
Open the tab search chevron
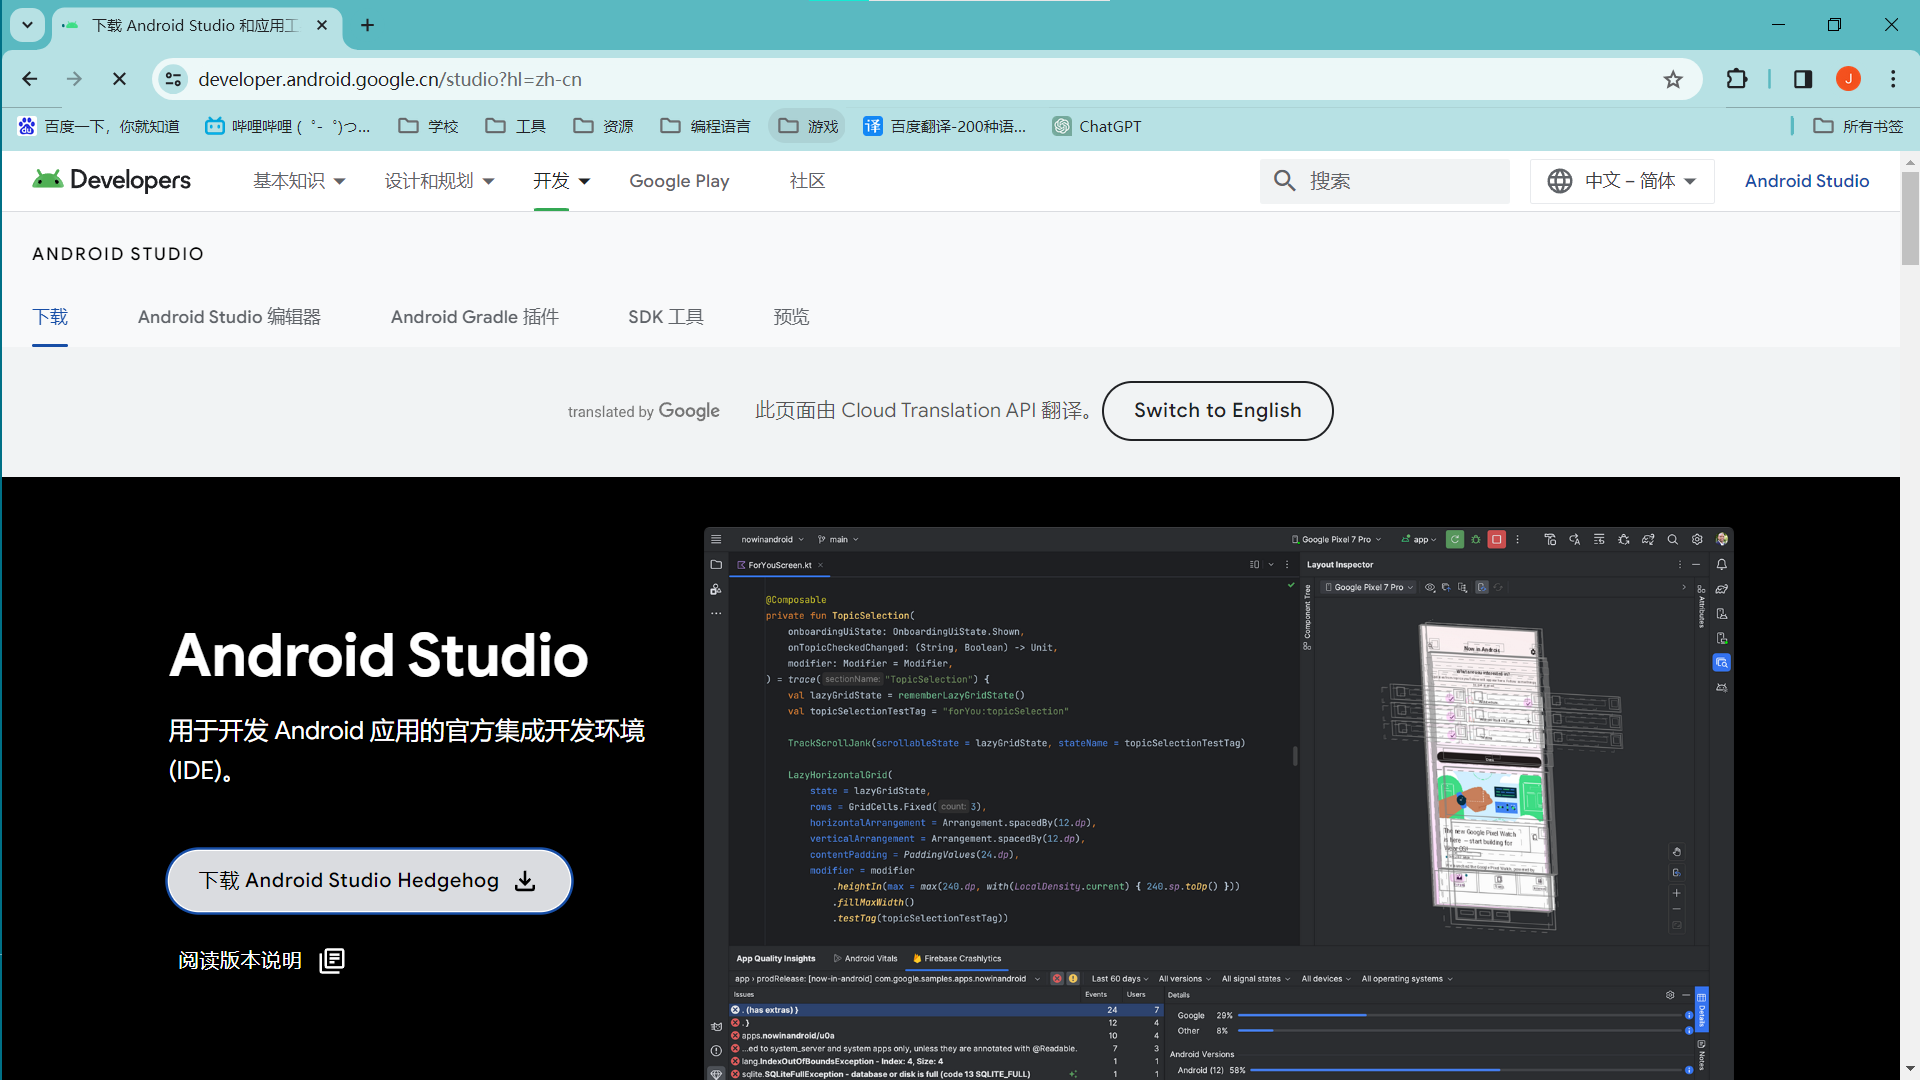pos(27,25)
